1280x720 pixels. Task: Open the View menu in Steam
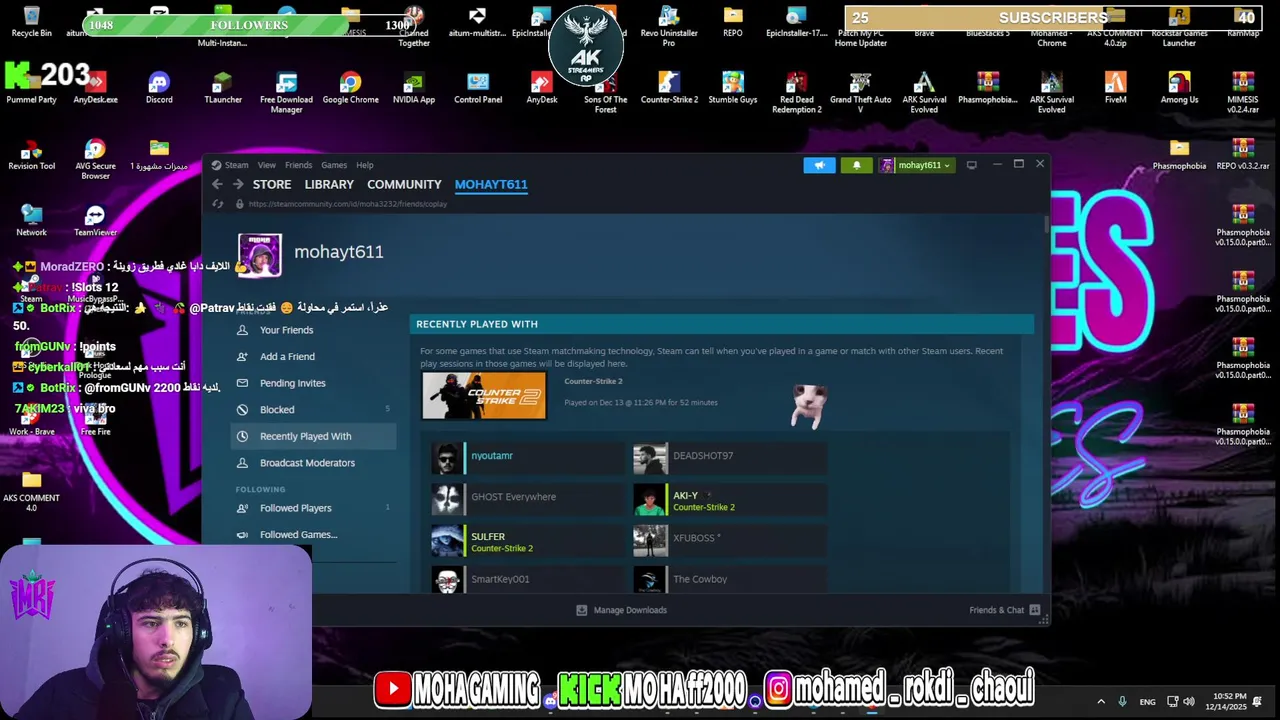pyautogui.click(x=266, y=165)
